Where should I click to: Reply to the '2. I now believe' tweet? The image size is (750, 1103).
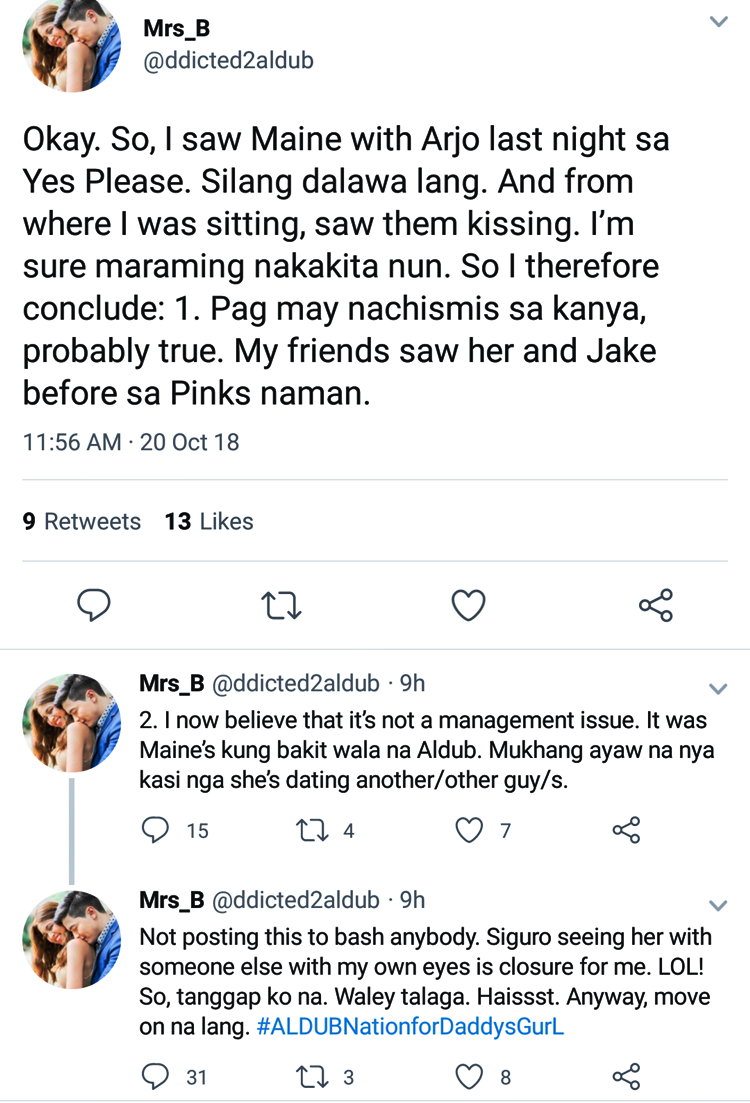tap(156, 830)
